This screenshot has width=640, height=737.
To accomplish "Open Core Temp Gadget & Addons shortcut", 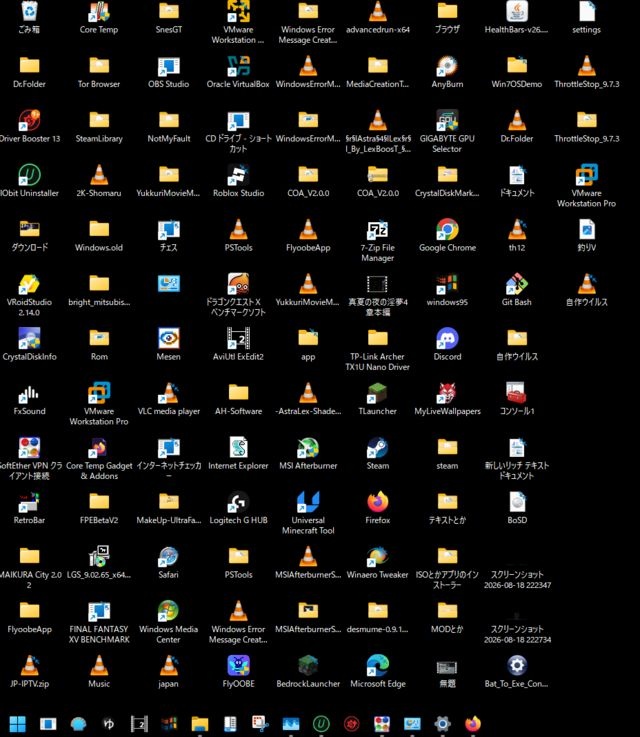I will pyautogui.click(x=99, y=447).
